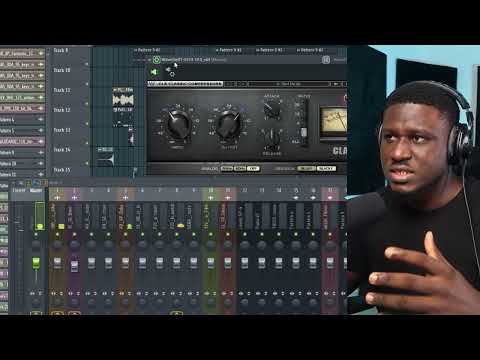The height and width of the screenshot is (360, 480).
Task: Toggle mute on mixer insert 12
Action: tap(245, 235)
